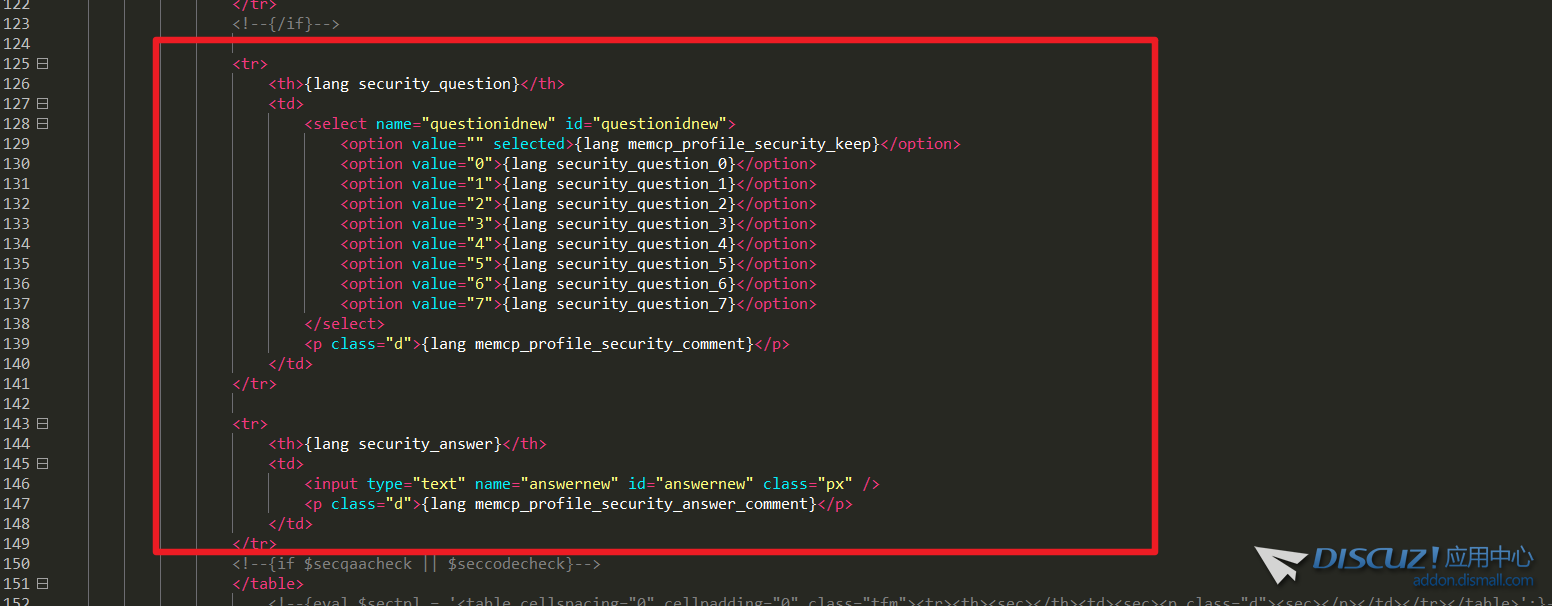
Task: Click on memcp_profile_security_comment paragraph
Action: [x=547, y=344]
